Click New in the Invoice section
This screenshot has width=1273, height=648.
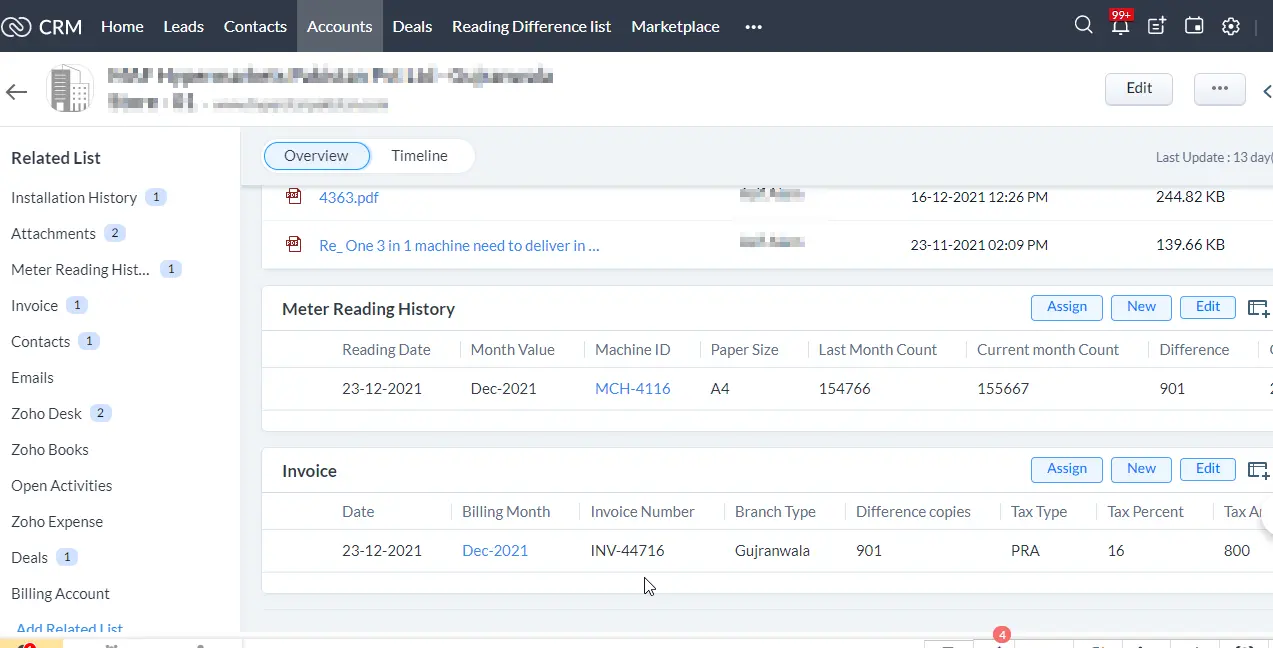(1141, 469)
